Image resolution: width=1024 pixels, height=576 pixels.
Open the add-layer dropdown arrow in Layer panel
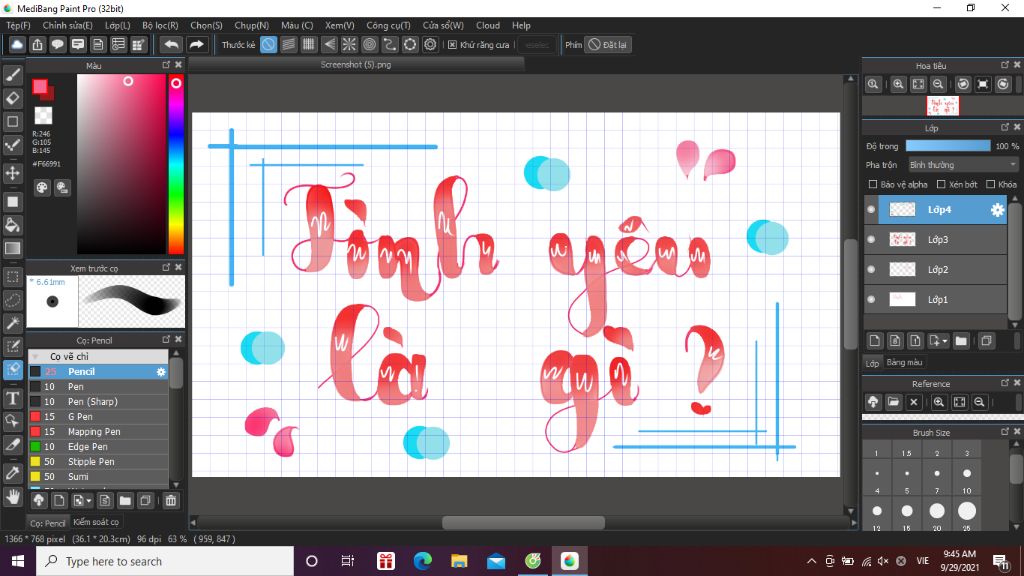[945, 341]
